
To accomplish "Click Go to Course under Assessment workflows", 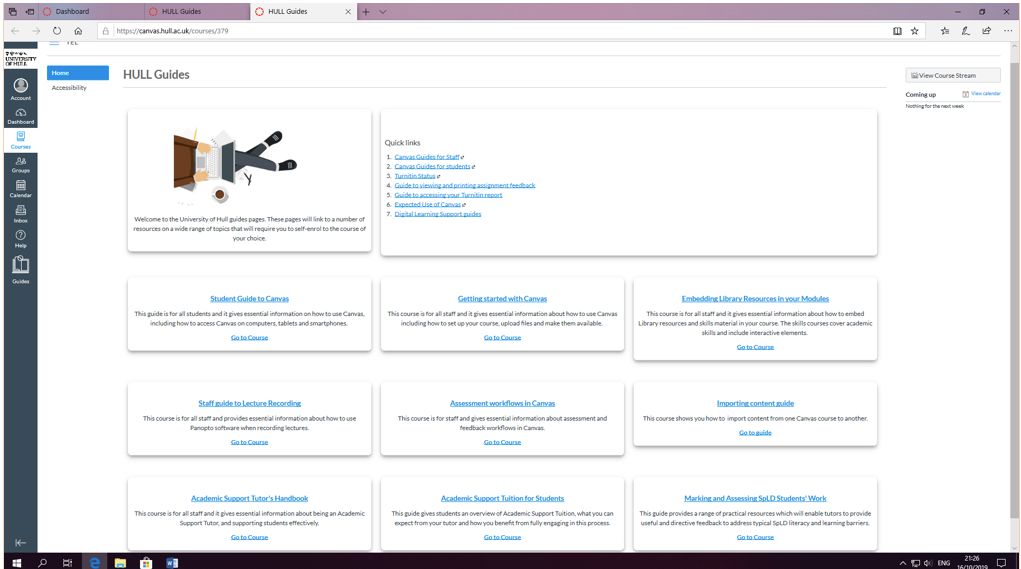I will tap(503, 443).
